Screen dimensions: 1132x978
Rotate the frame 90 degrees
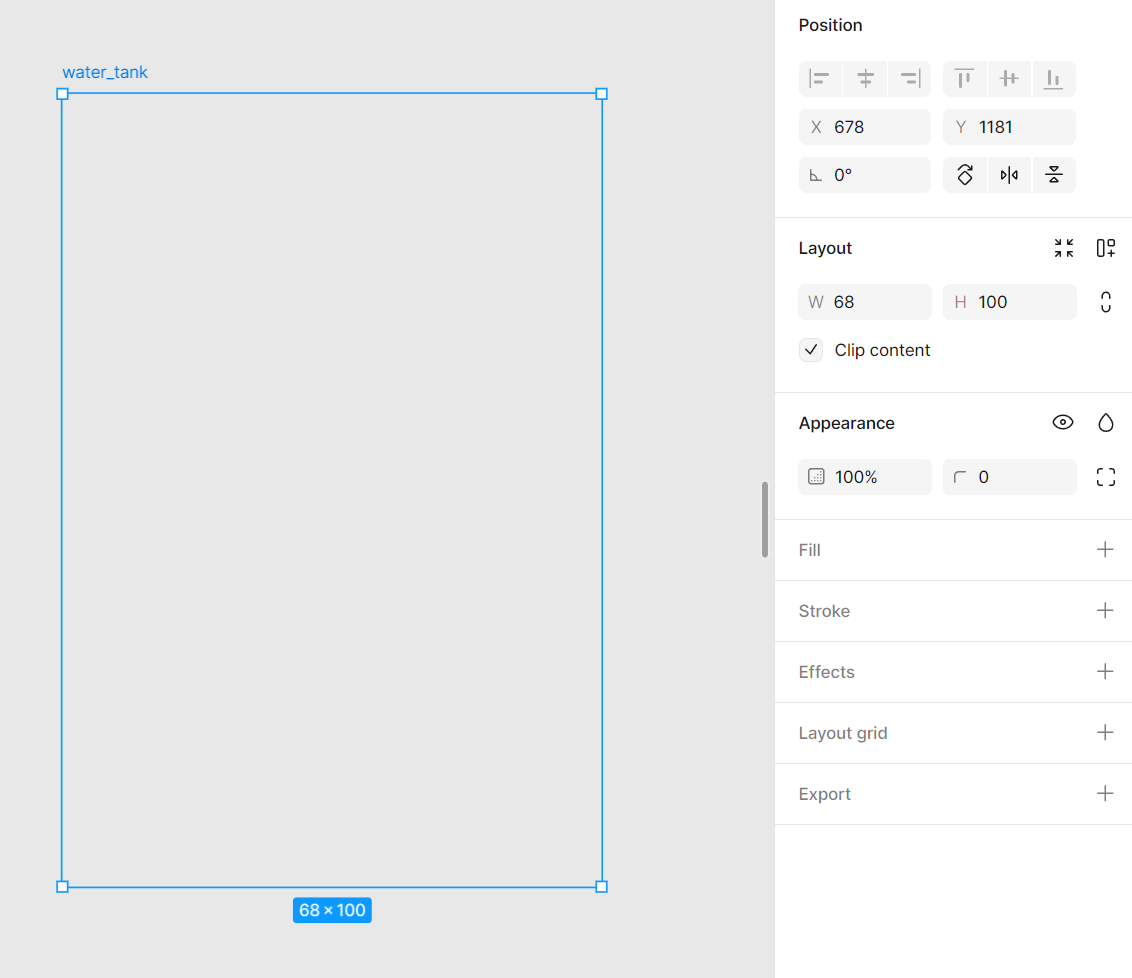pos(965,175)
